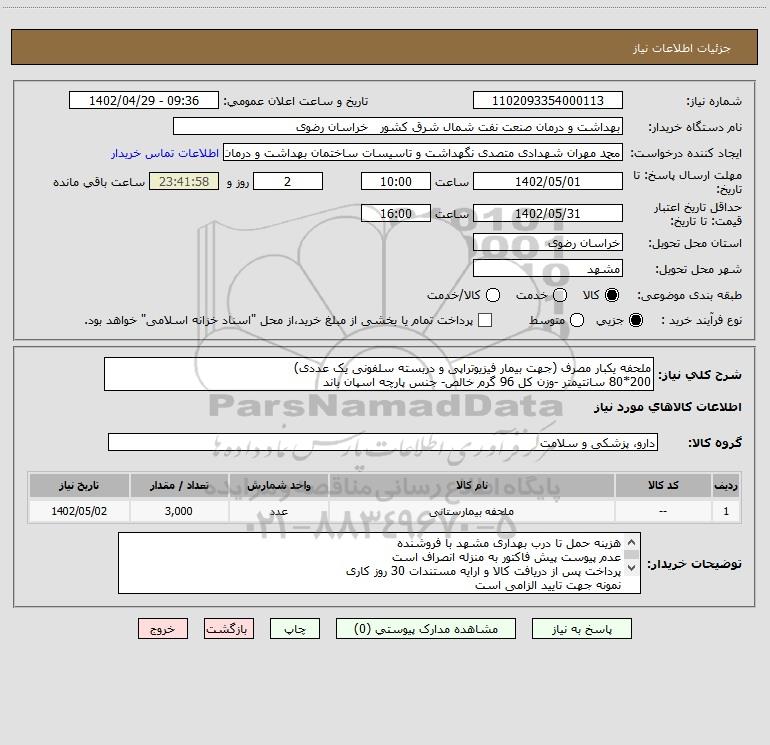Select the خدمت radio button

coord(560,295)
